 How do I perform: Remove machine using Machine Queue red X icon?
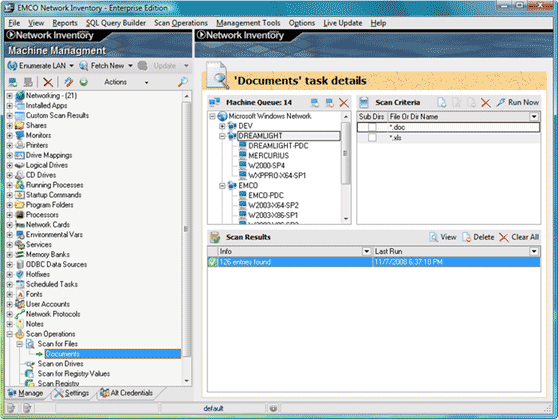tap(344, 103)
